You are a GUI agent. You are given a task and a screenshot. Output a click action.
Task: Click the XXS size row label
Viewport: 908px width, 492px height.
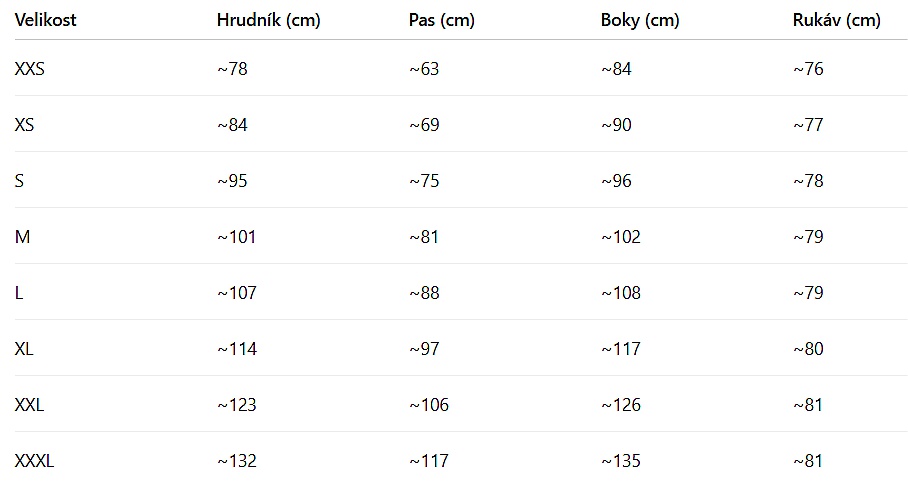[30, 69]
